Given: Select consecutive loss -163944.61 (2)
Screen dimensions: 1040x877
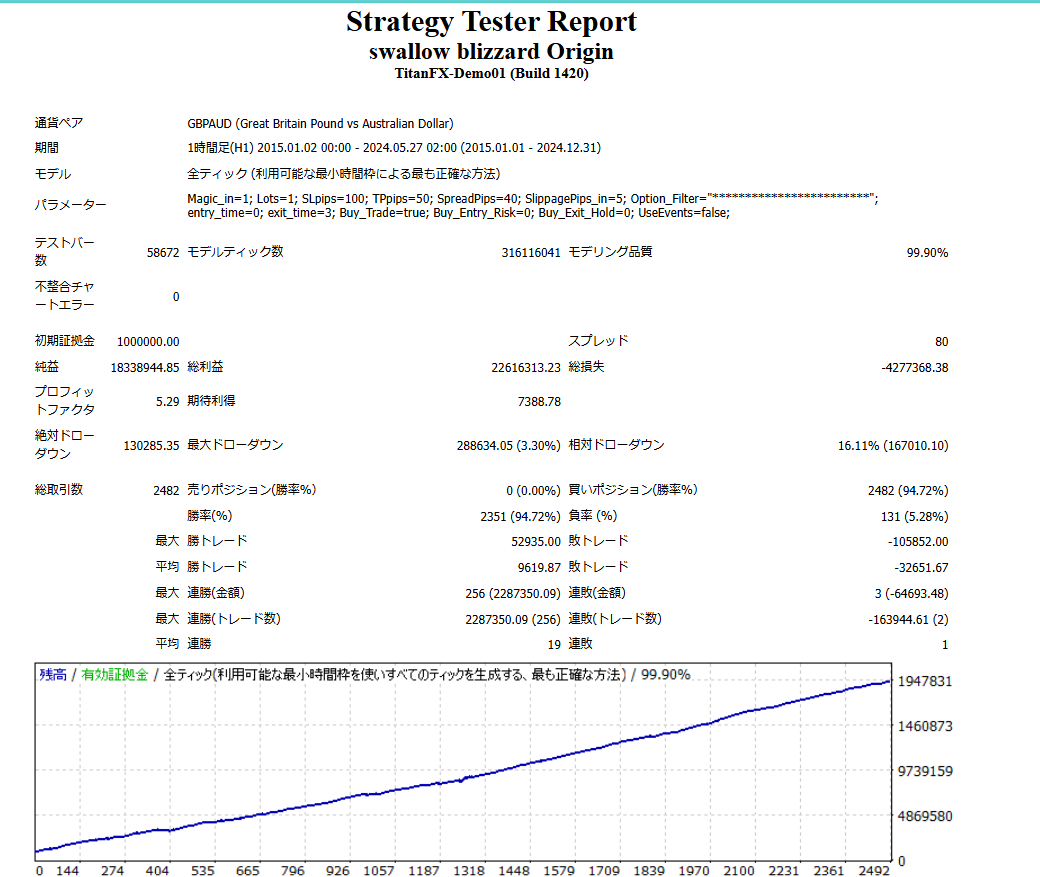Looking at the screenshot, I should click(908, 620).
